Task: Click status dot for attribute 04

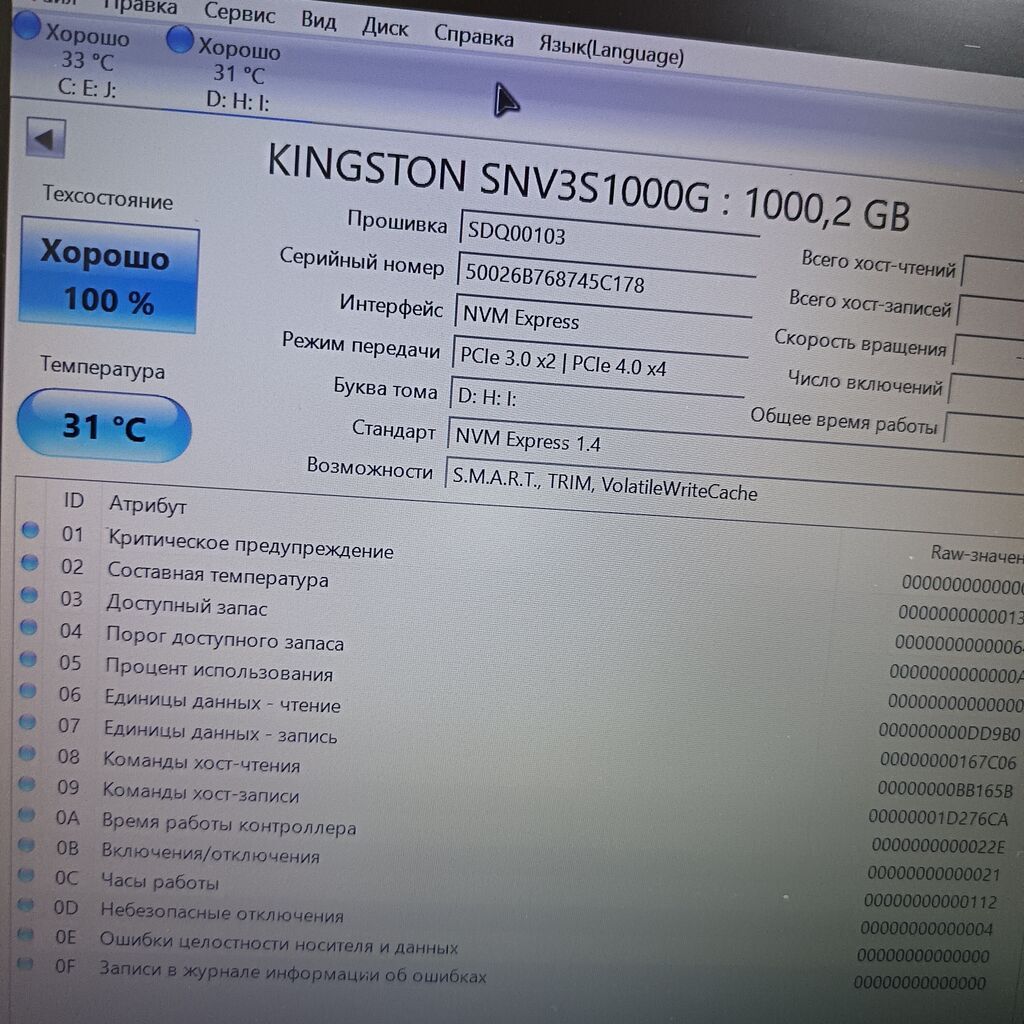Action: [29, 626]
